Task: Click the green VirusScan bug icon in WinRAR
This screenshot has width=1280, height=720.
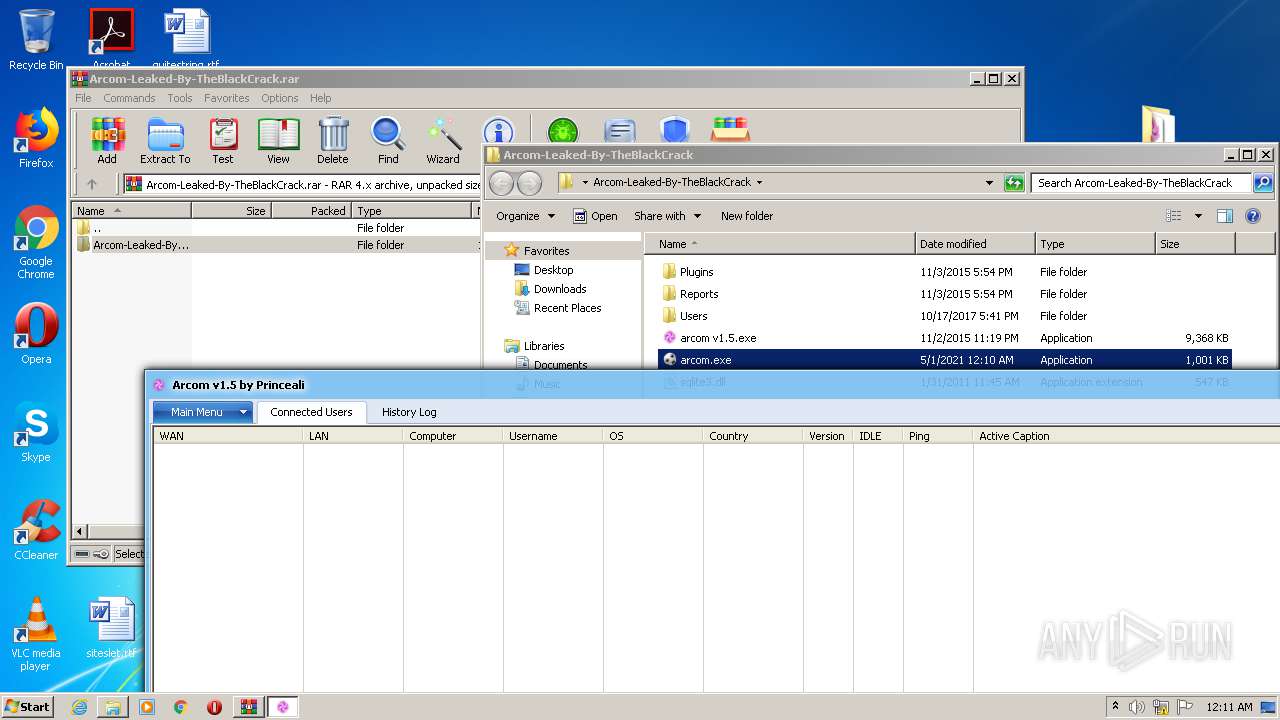Action: [x=562, y=131]
